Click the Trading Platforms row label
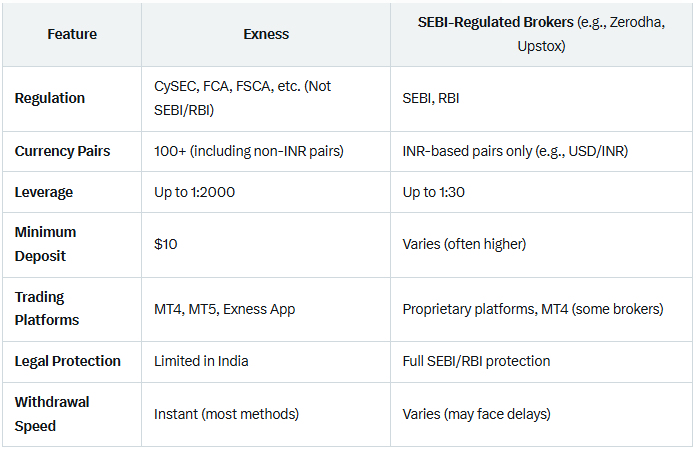This screenshot has width=698, height=451. (x=47, y=309)
